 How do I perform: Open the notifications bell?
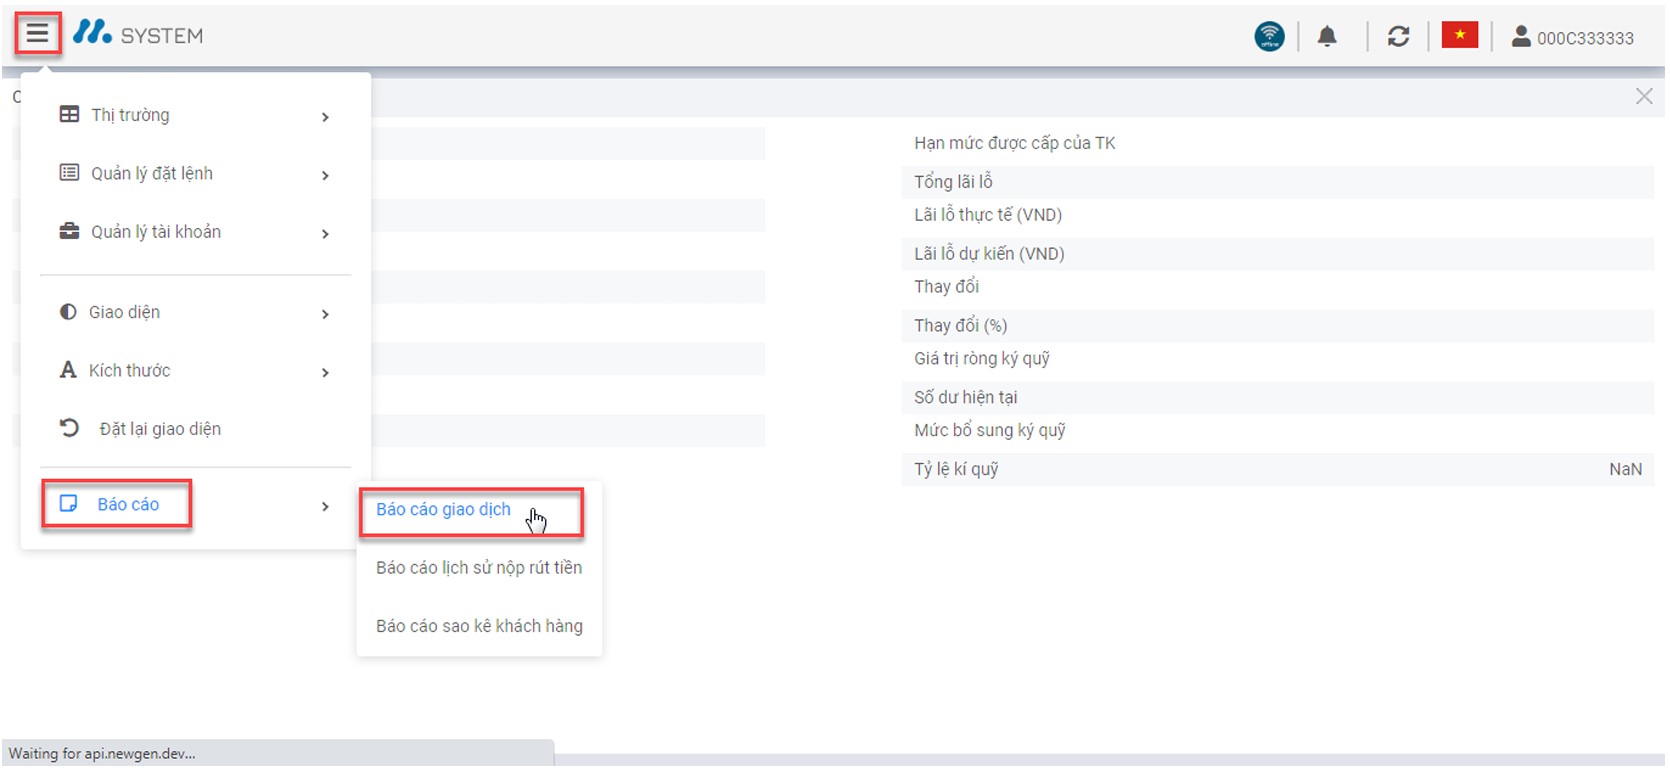(1327, 37)
